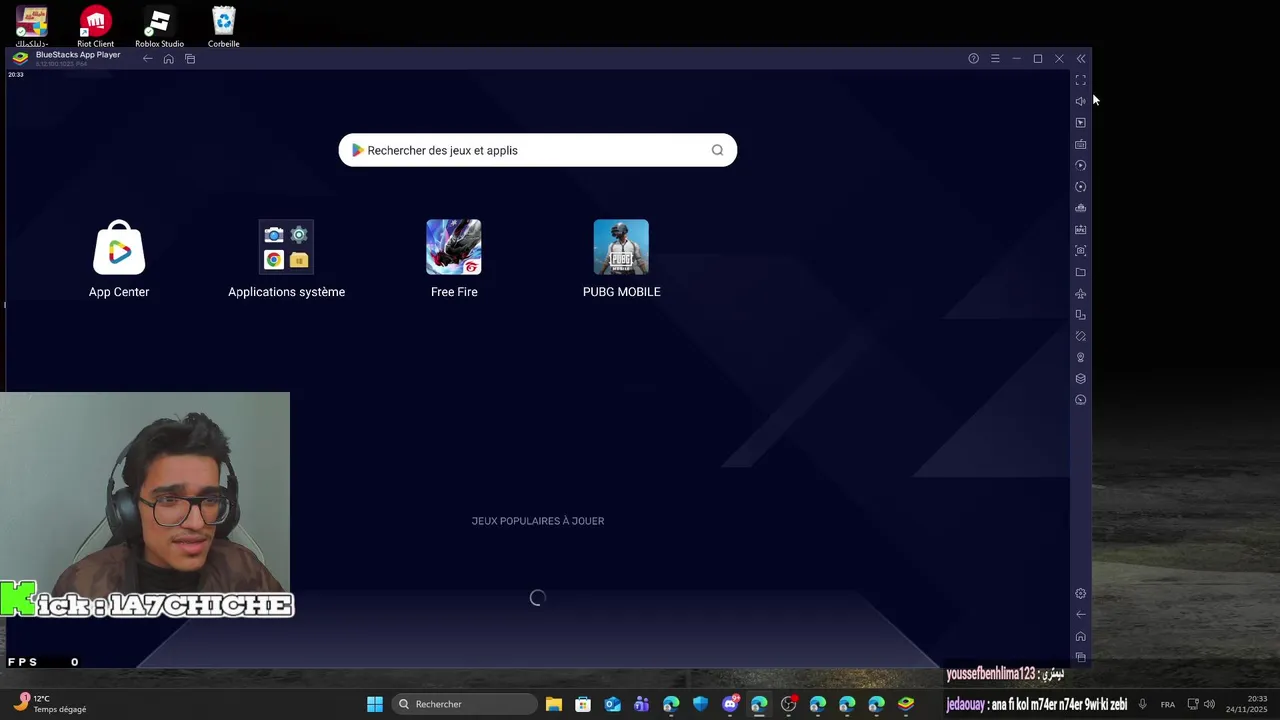
Task: Open the media folder in the side toolbar
Action: click(1080, 272)
